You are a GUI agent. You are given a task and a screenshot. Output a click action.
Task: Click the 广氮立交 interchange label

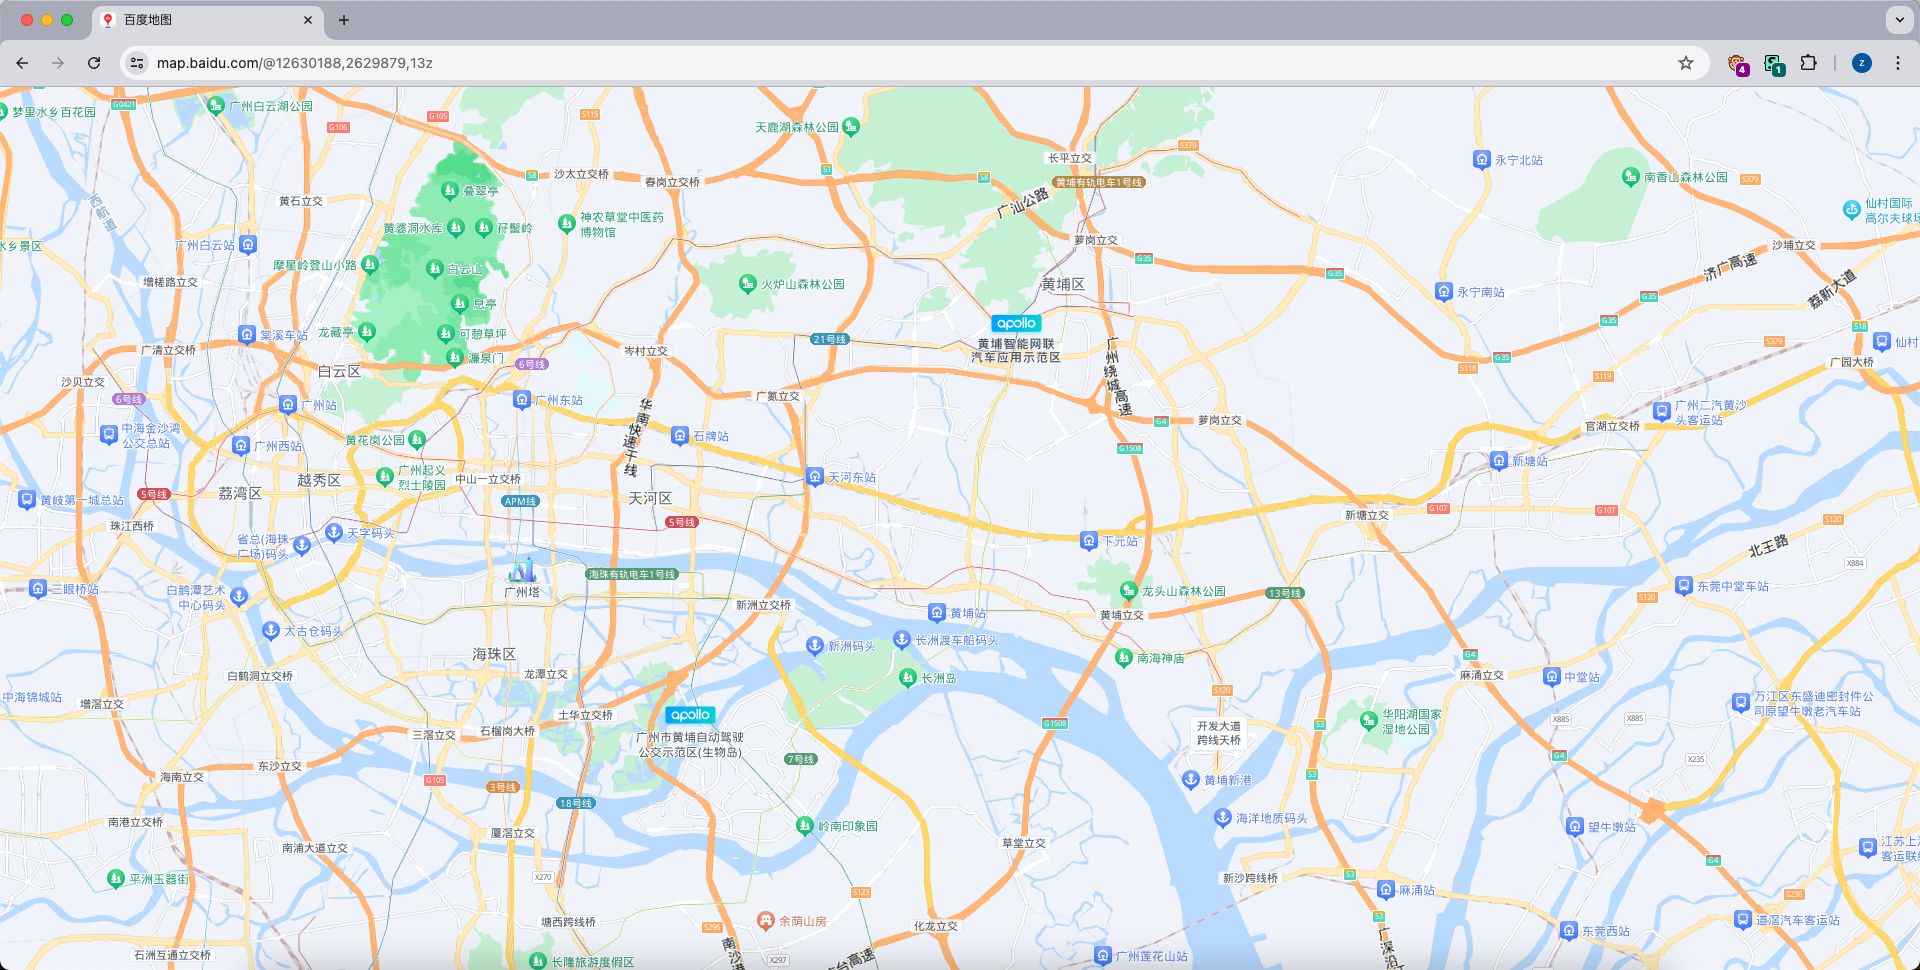[778, 396]
